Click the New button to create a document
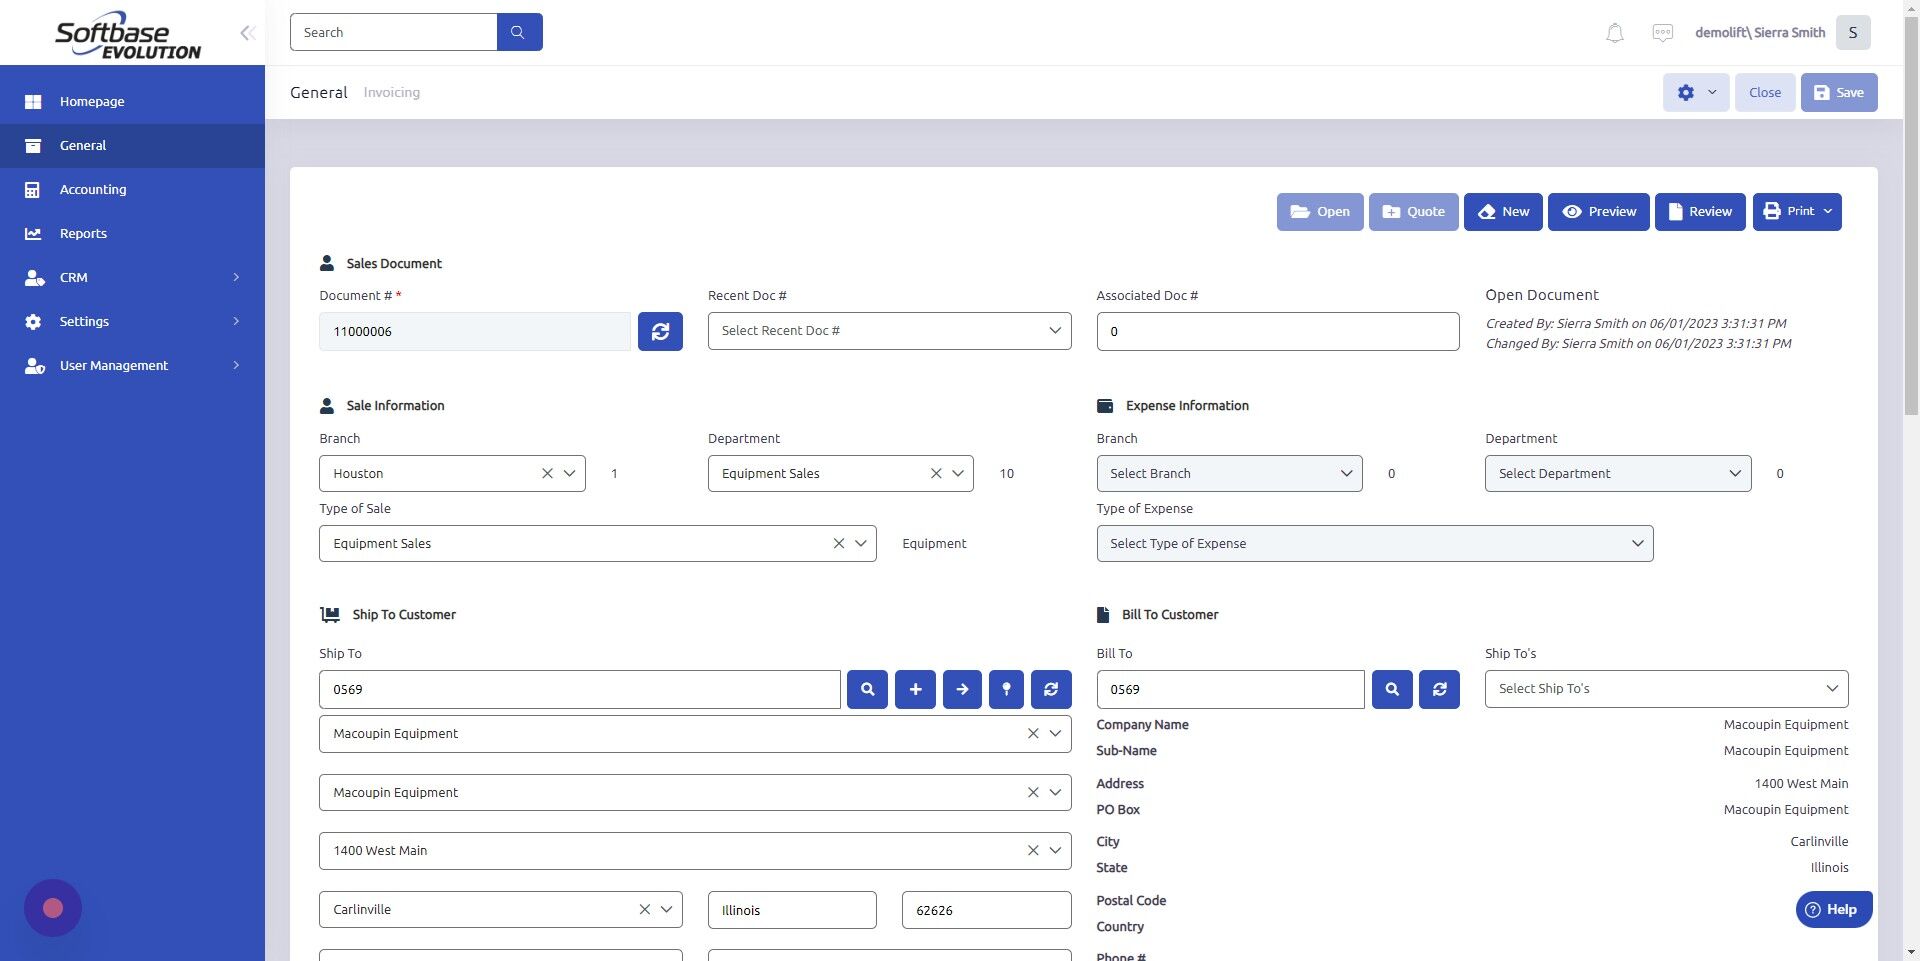The height and width of the screenshot is (961, 1920). (1503, 211)
